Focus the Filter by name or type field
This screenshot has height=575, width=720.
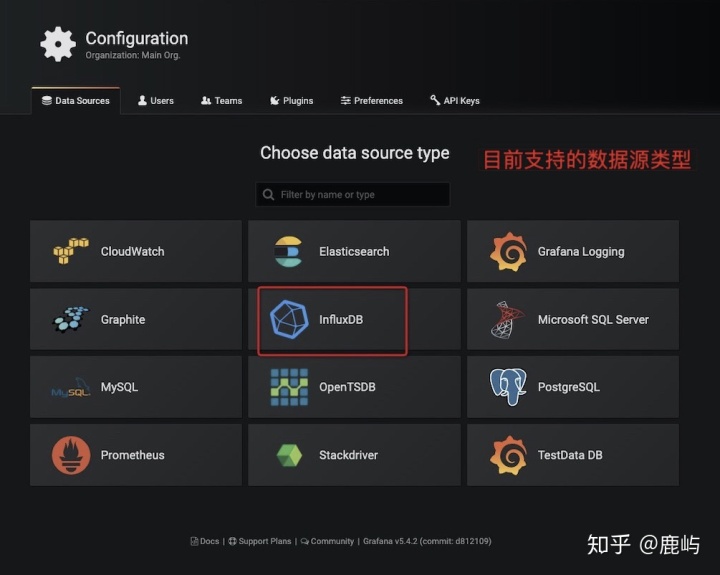pyautogui.click(x=353, y=194)
